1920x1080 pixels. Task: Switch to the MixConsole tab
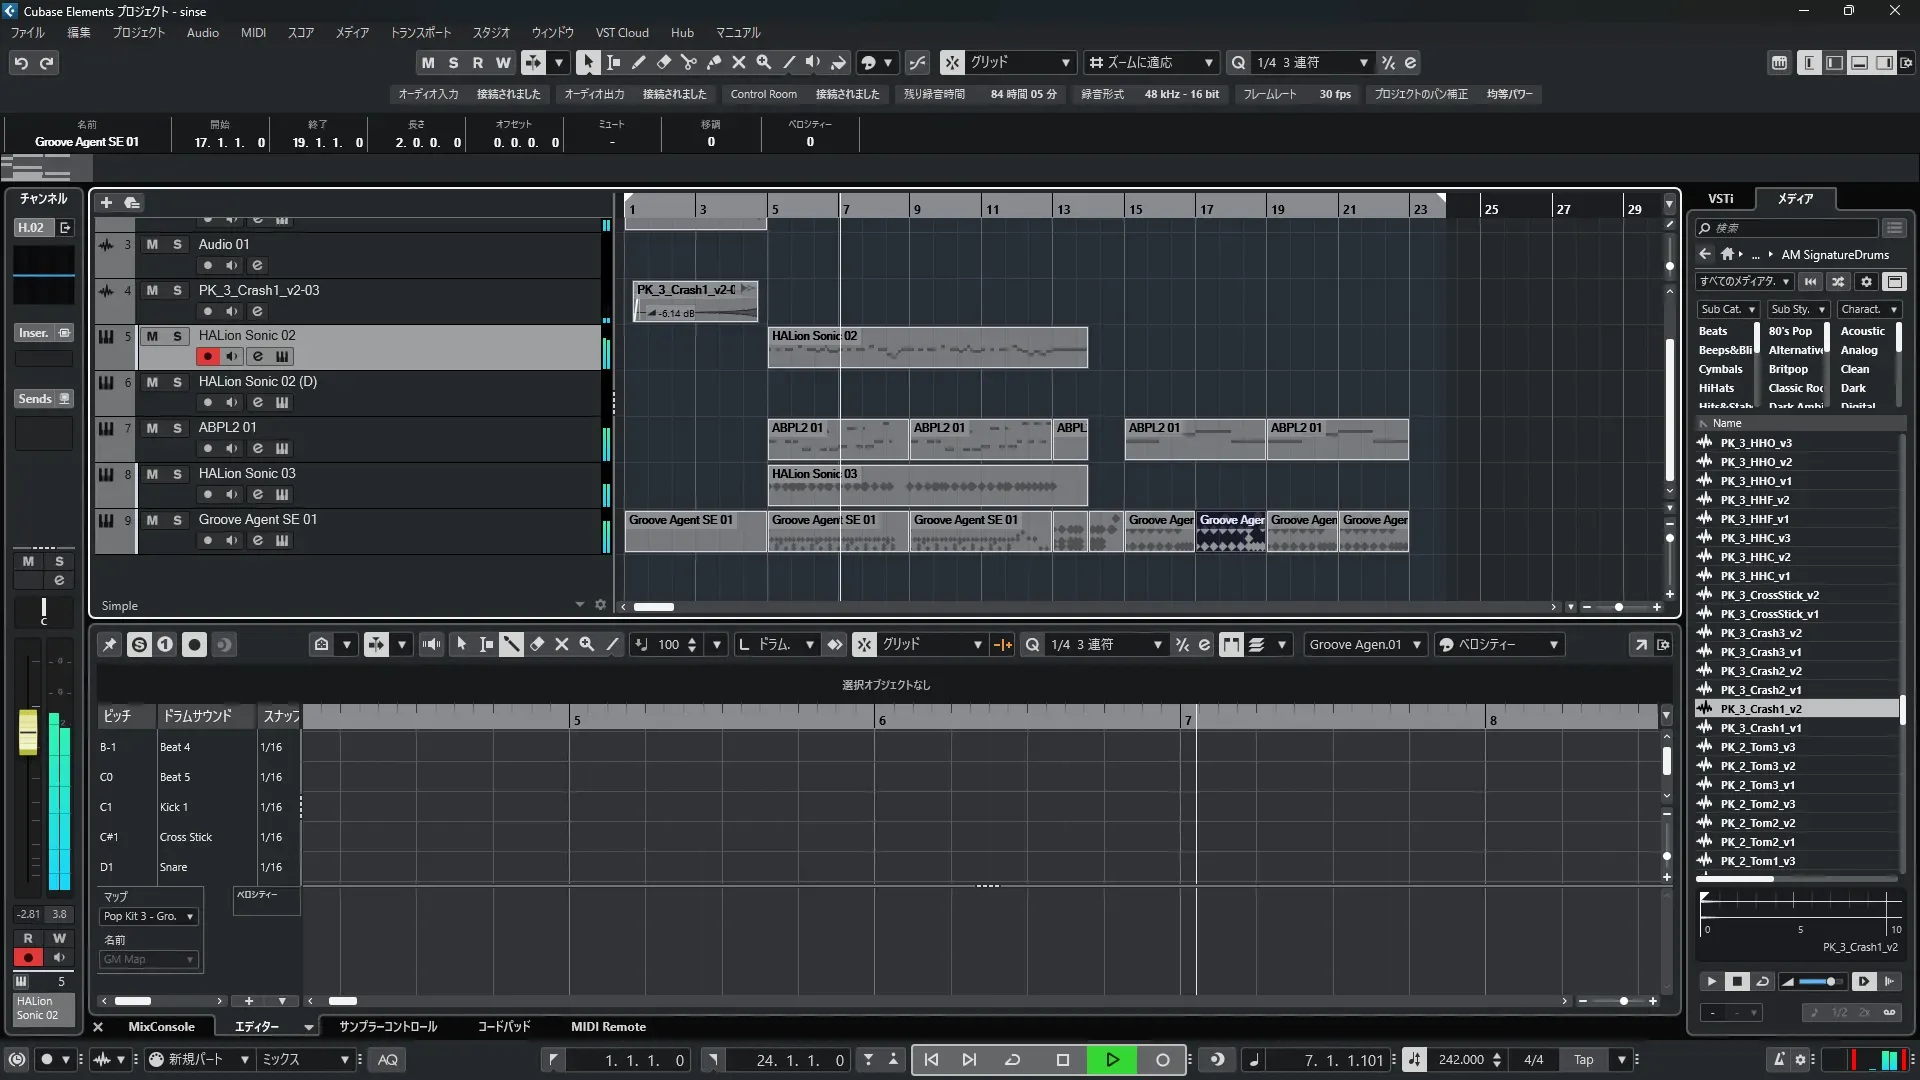click(161, 1027)
